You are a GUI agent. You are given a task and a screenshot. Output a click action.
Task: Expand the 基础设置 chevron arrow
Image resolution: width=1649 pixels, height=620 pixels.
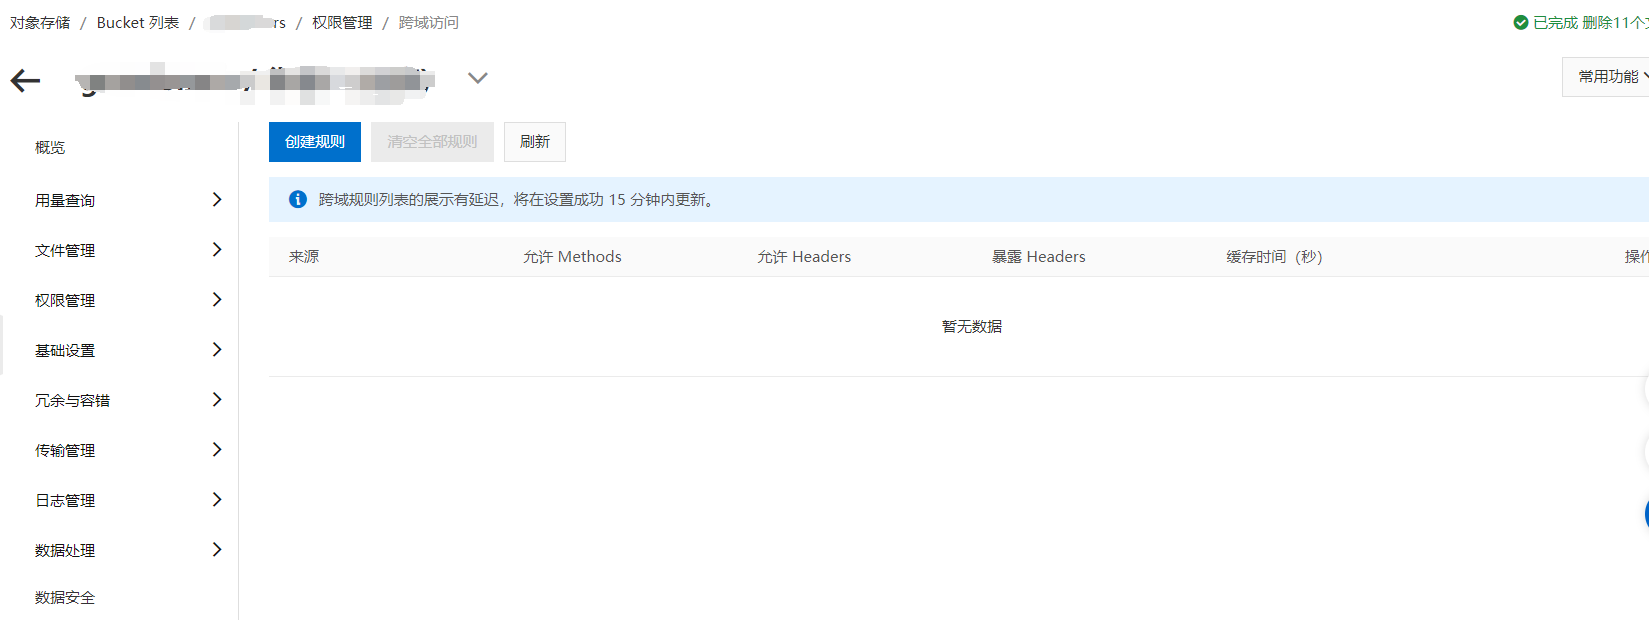pos(217,350)
